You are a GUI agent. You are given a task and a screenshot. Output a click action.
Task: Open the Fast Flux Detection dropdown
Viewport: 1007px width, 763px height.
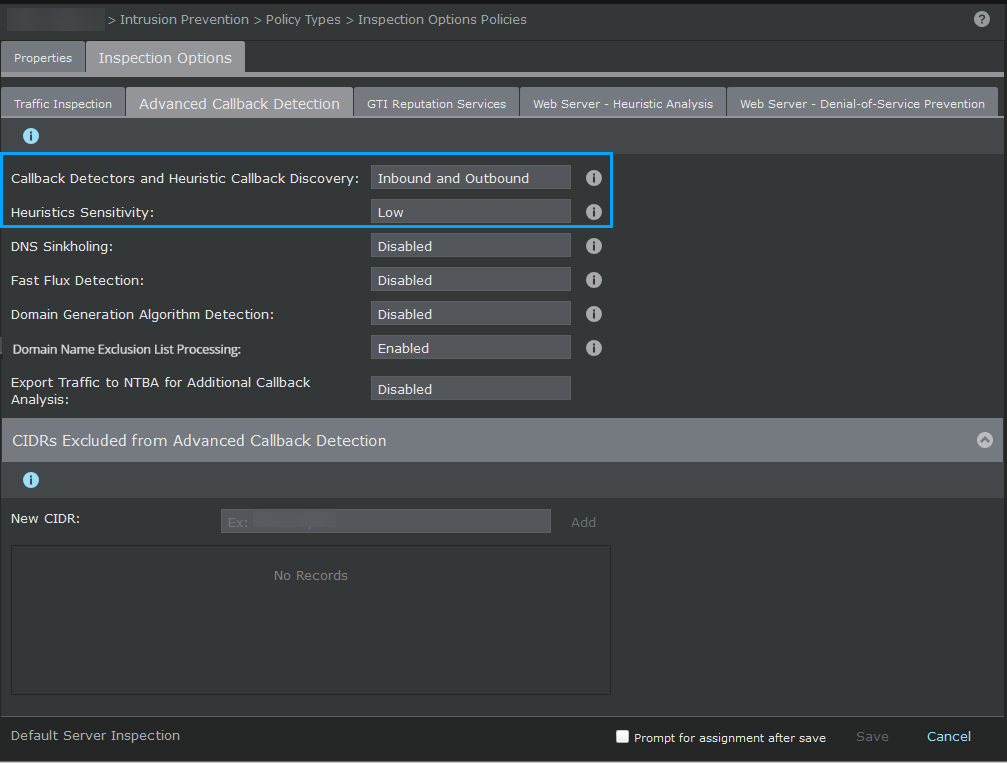click(x=471, y=279)
